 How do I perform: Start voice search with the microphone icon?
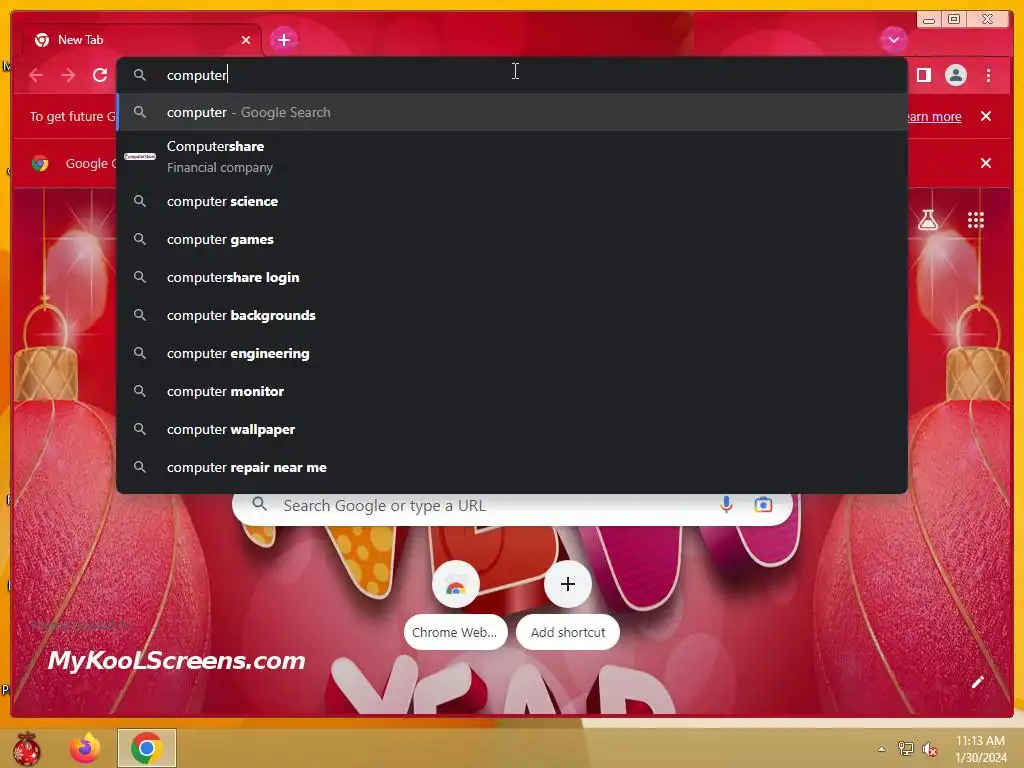tap(726, 505)
